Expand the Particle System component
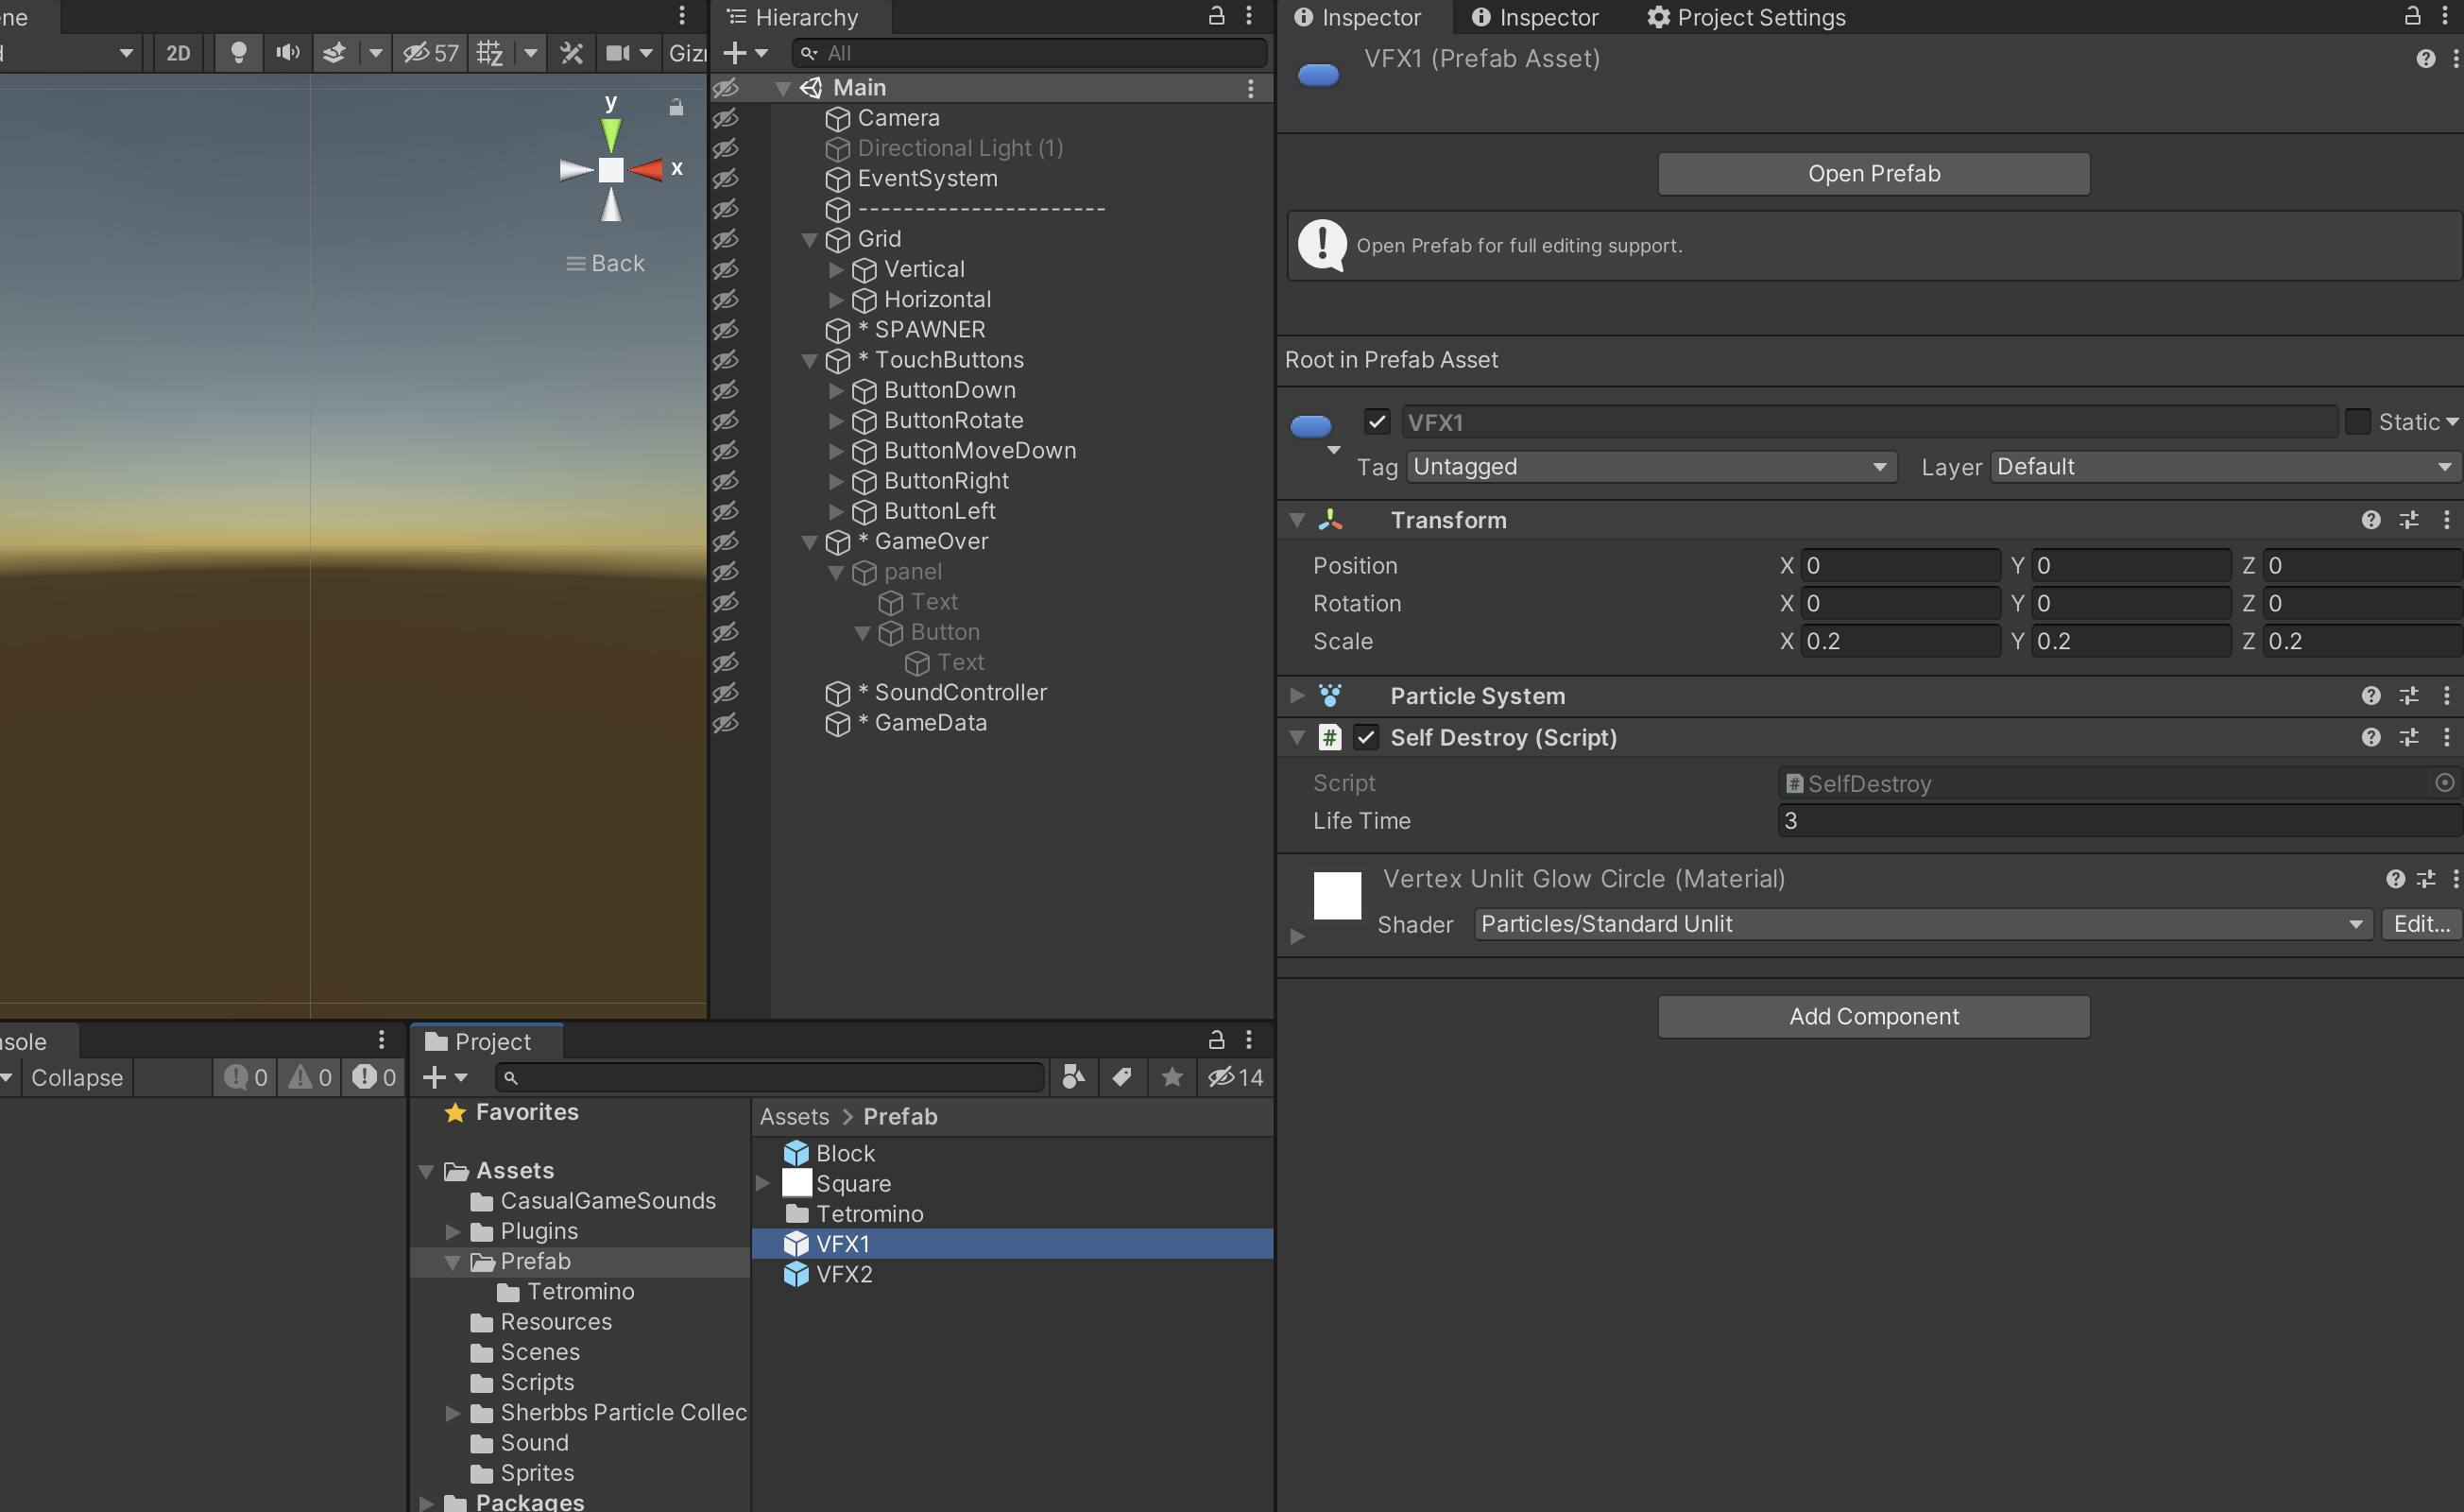Viewport: 2464px width, 1512px height. click(x=1297, y=695)
